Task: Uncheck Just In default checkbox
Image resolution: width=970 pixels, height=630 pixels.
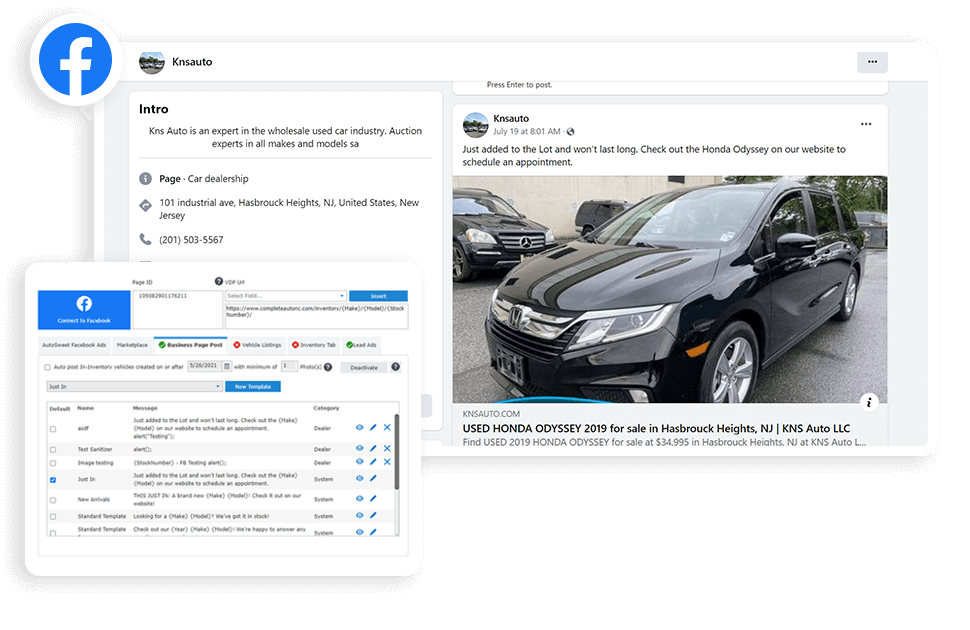Action: pos(53,480)
